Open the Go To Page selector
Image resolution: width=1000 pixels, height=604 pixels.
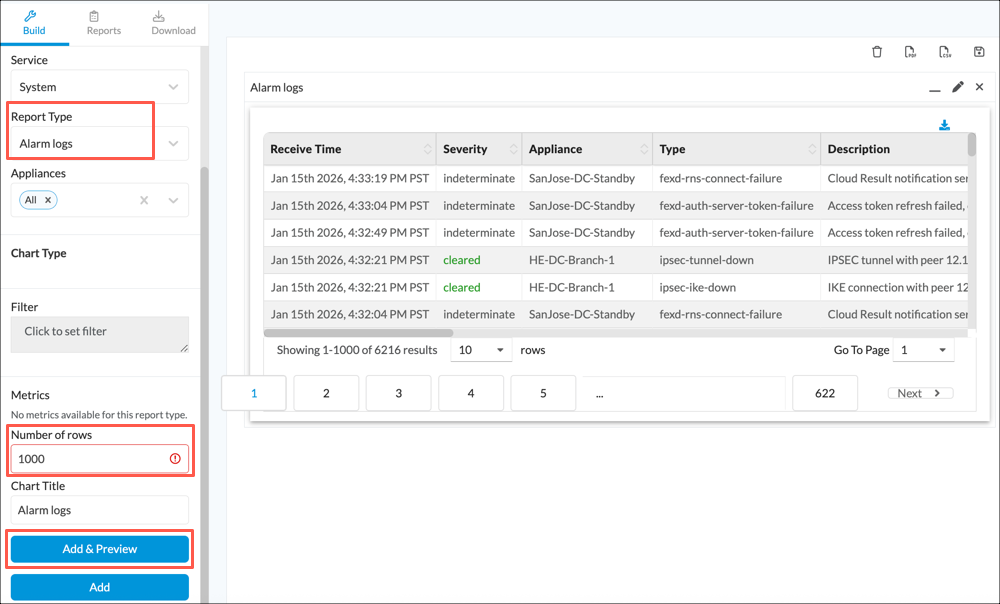pyautogui.click(x=923, y=351)
